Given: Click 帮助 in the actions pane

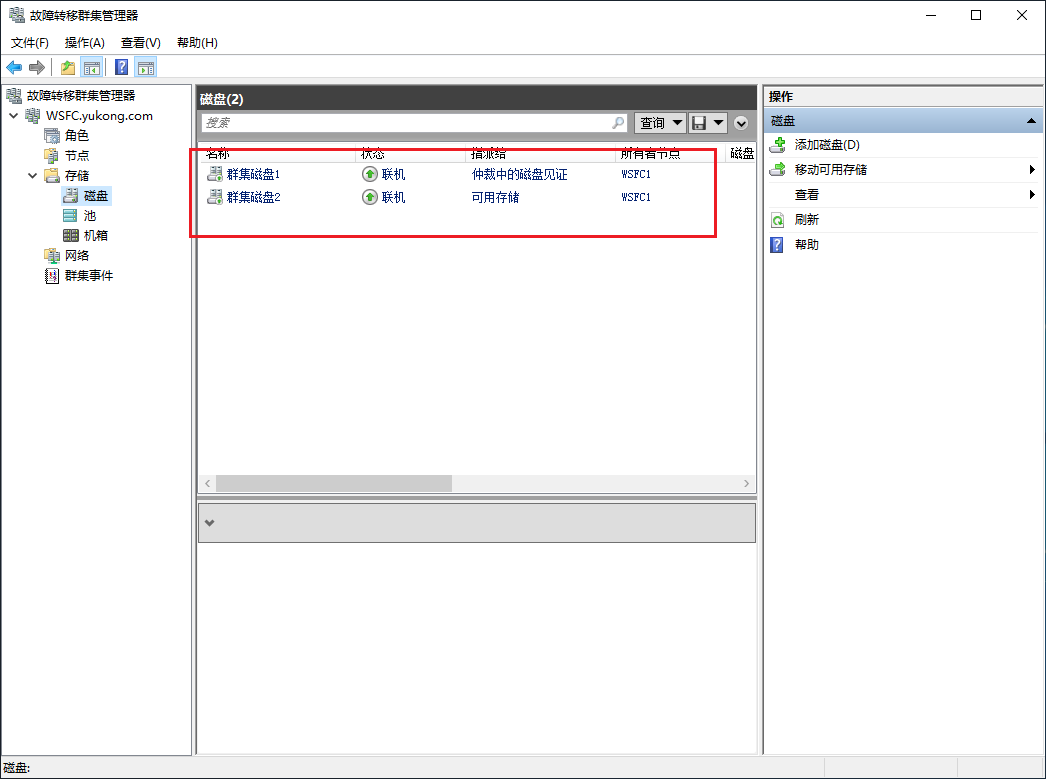Looking at the screenshot, I should tap(806, 245).
